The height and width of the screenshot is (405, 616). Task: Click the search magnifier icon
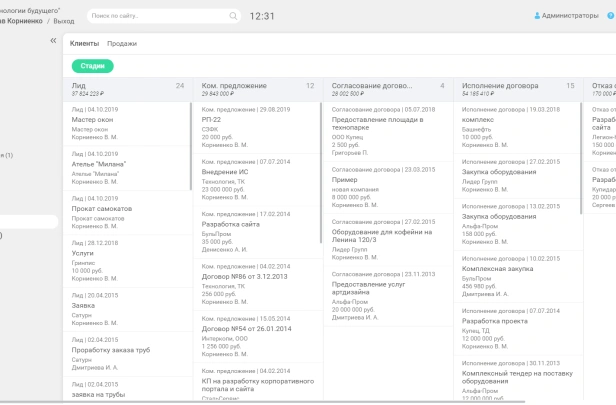[233, 17]
